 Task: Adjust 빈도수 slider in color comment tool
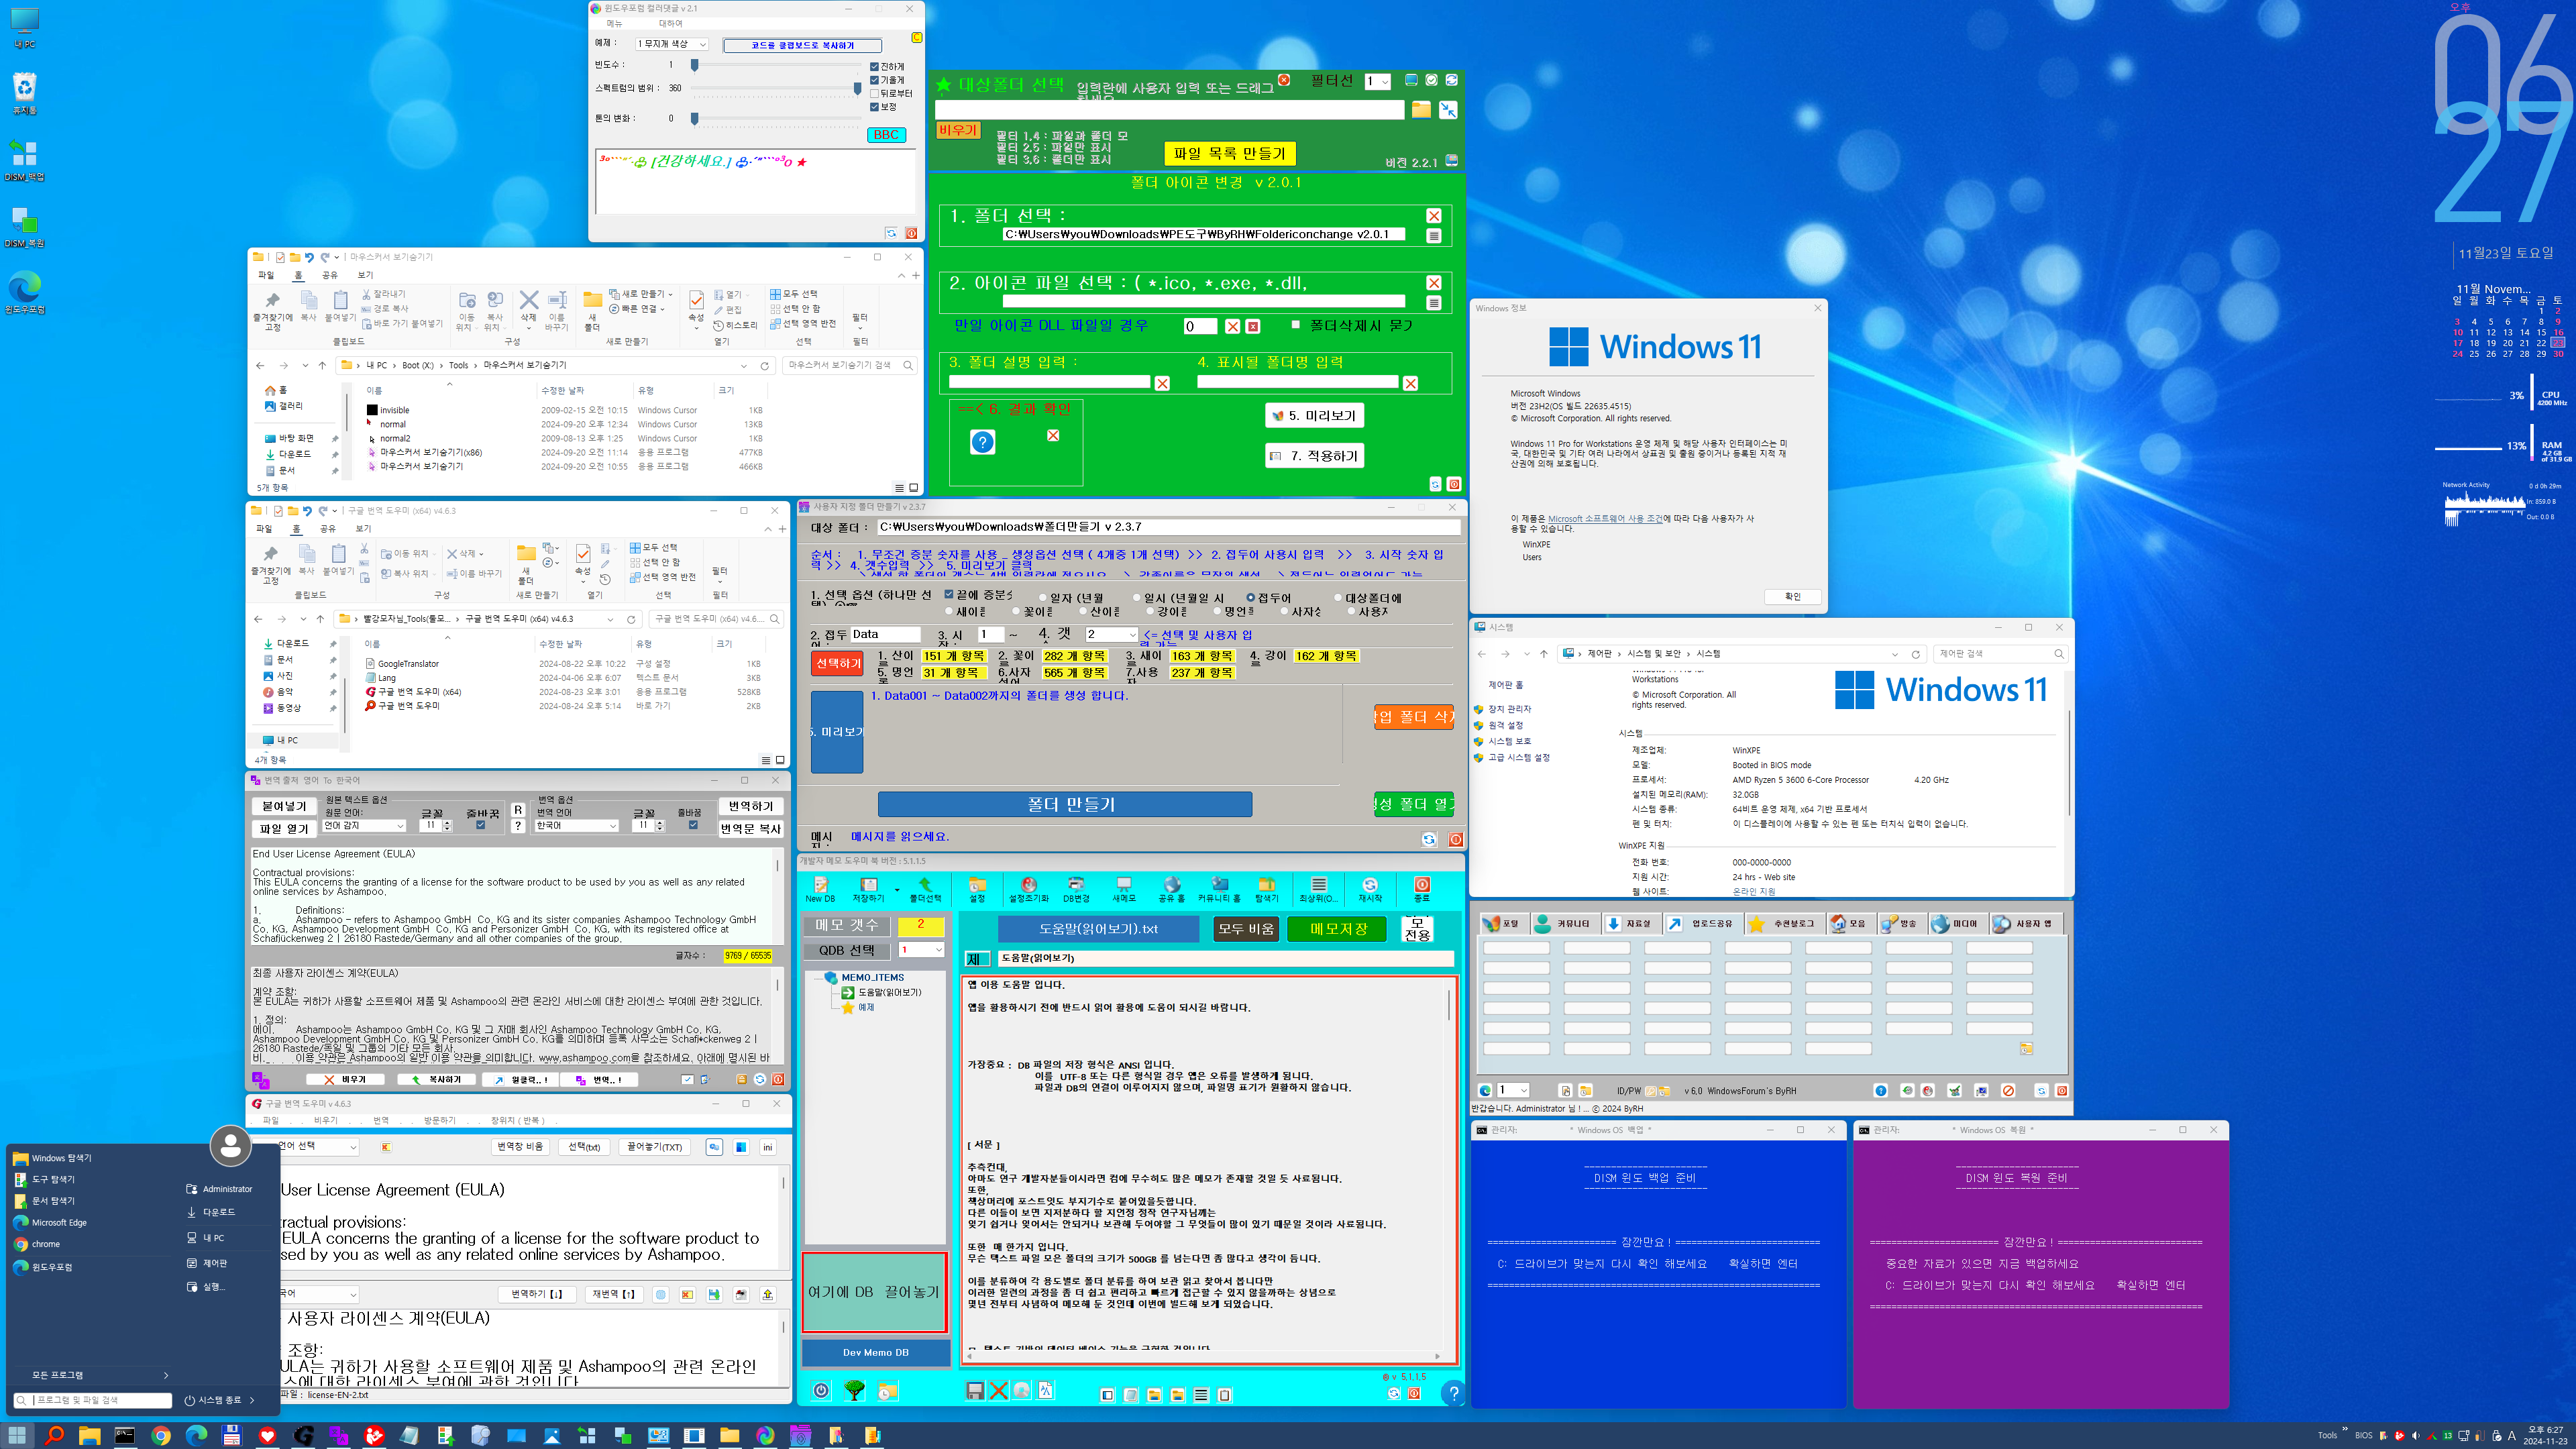694,65
